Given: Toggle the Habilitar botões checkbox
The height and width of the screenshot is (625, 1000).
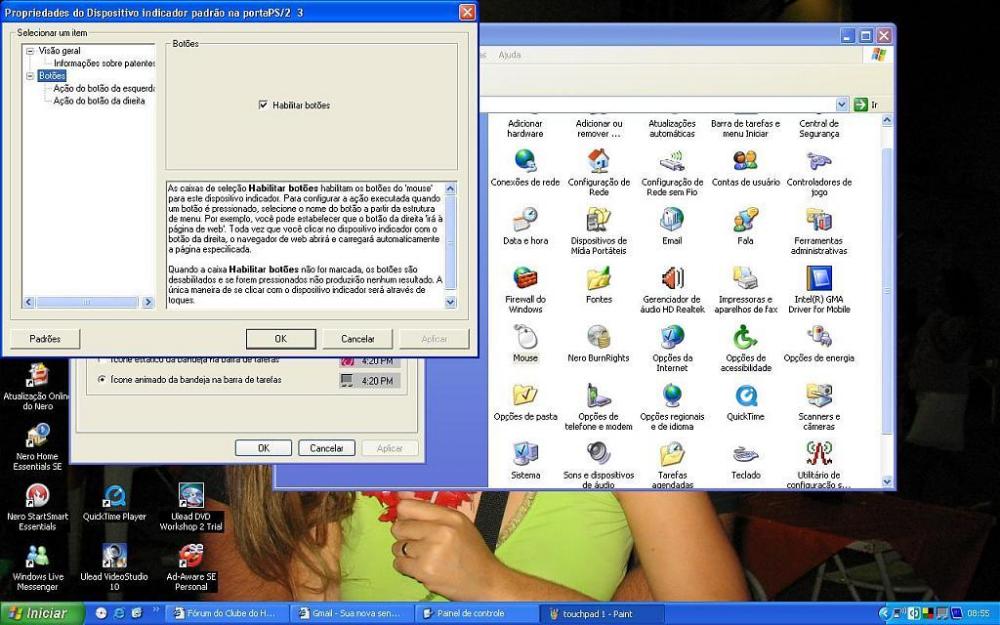Looking at the screenshot, I should (263, 105).
